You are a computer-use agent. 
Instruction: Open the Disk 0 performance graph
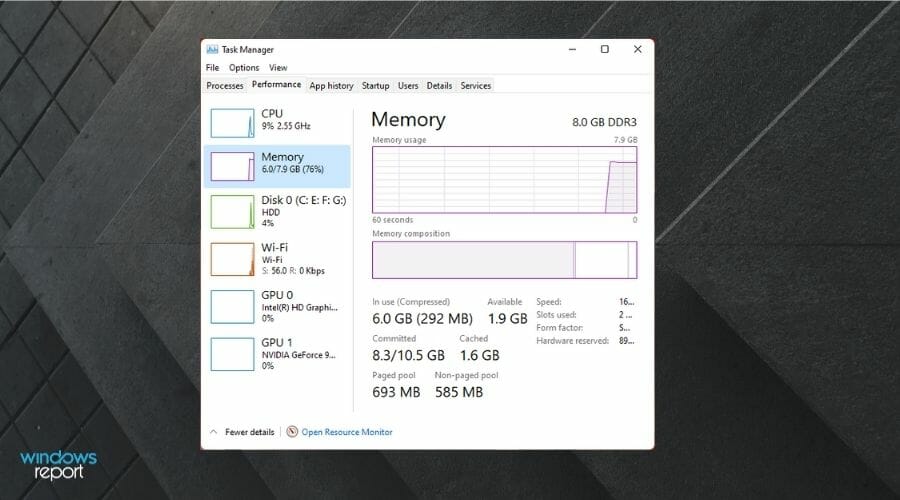[232, 212]
